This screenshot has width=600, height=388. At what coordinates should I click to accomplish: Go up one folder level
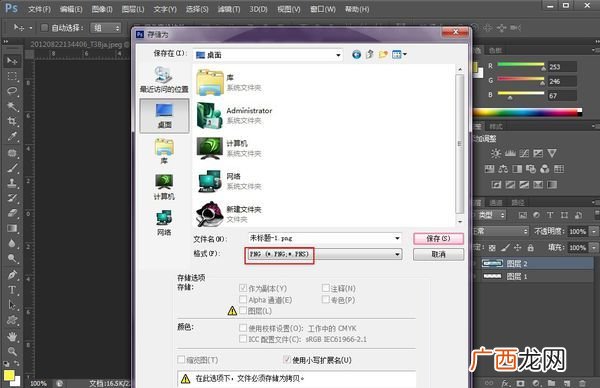[370, 55]
